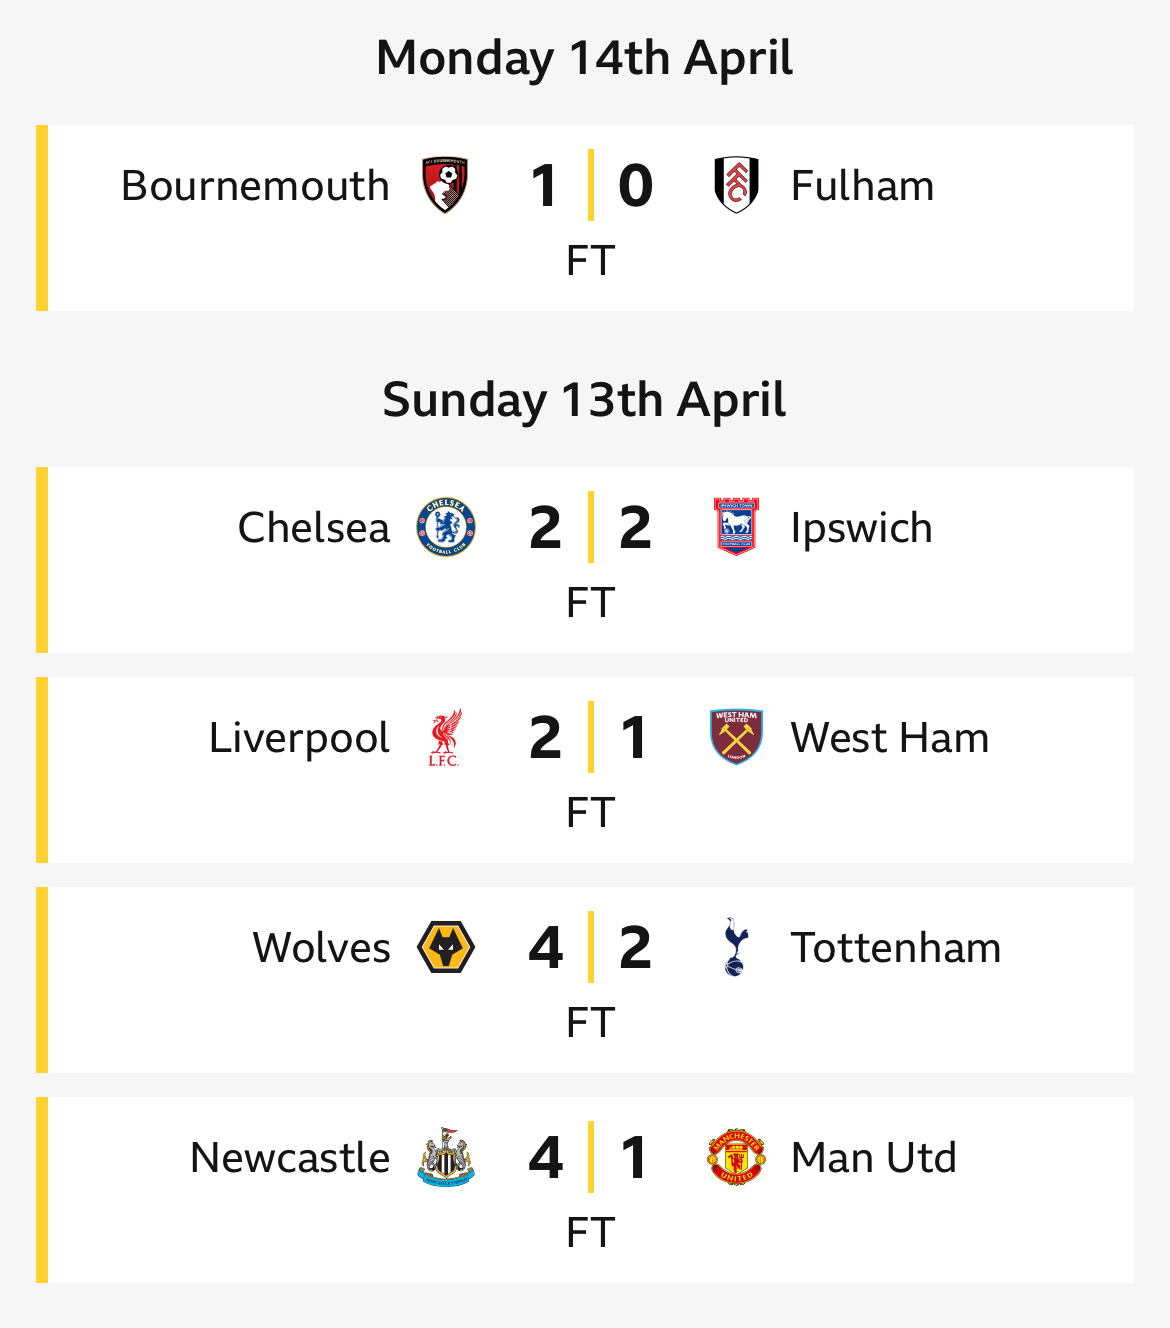Click the Chelsea club badge
The width and height of the screenshot is (1170, 1328).
pyautogui.click(x=446, y=527)
